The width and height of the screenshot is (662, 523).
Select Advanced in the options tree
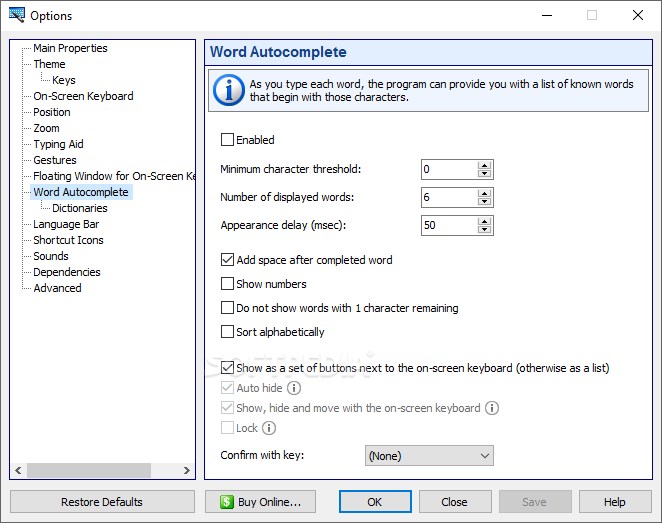[57, 288]
